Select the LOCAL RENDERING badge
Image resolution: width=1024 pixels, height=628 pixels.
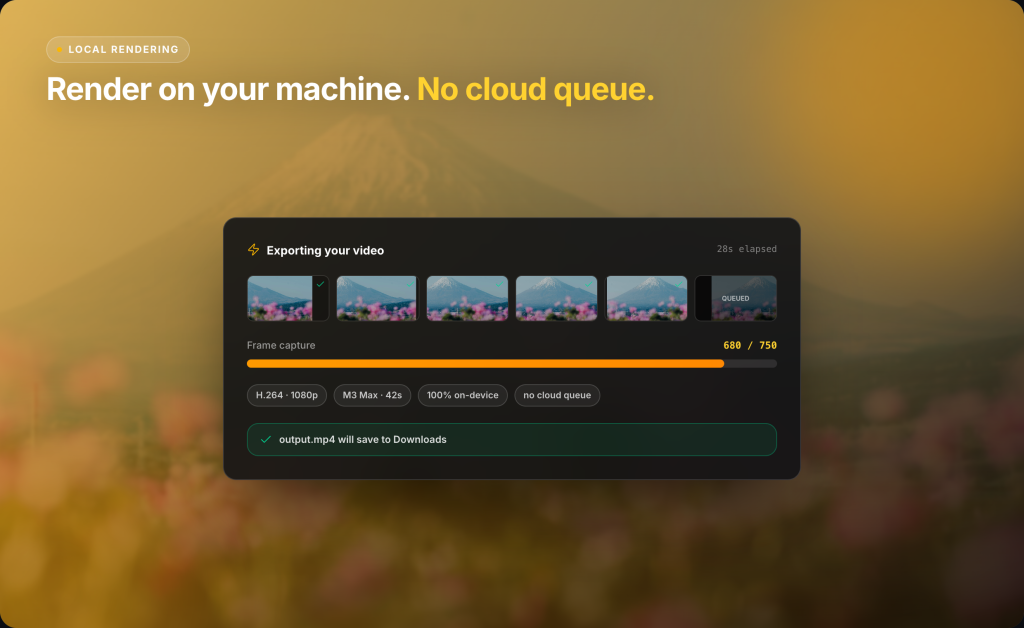pyautogui.click(x=118, y=50)
